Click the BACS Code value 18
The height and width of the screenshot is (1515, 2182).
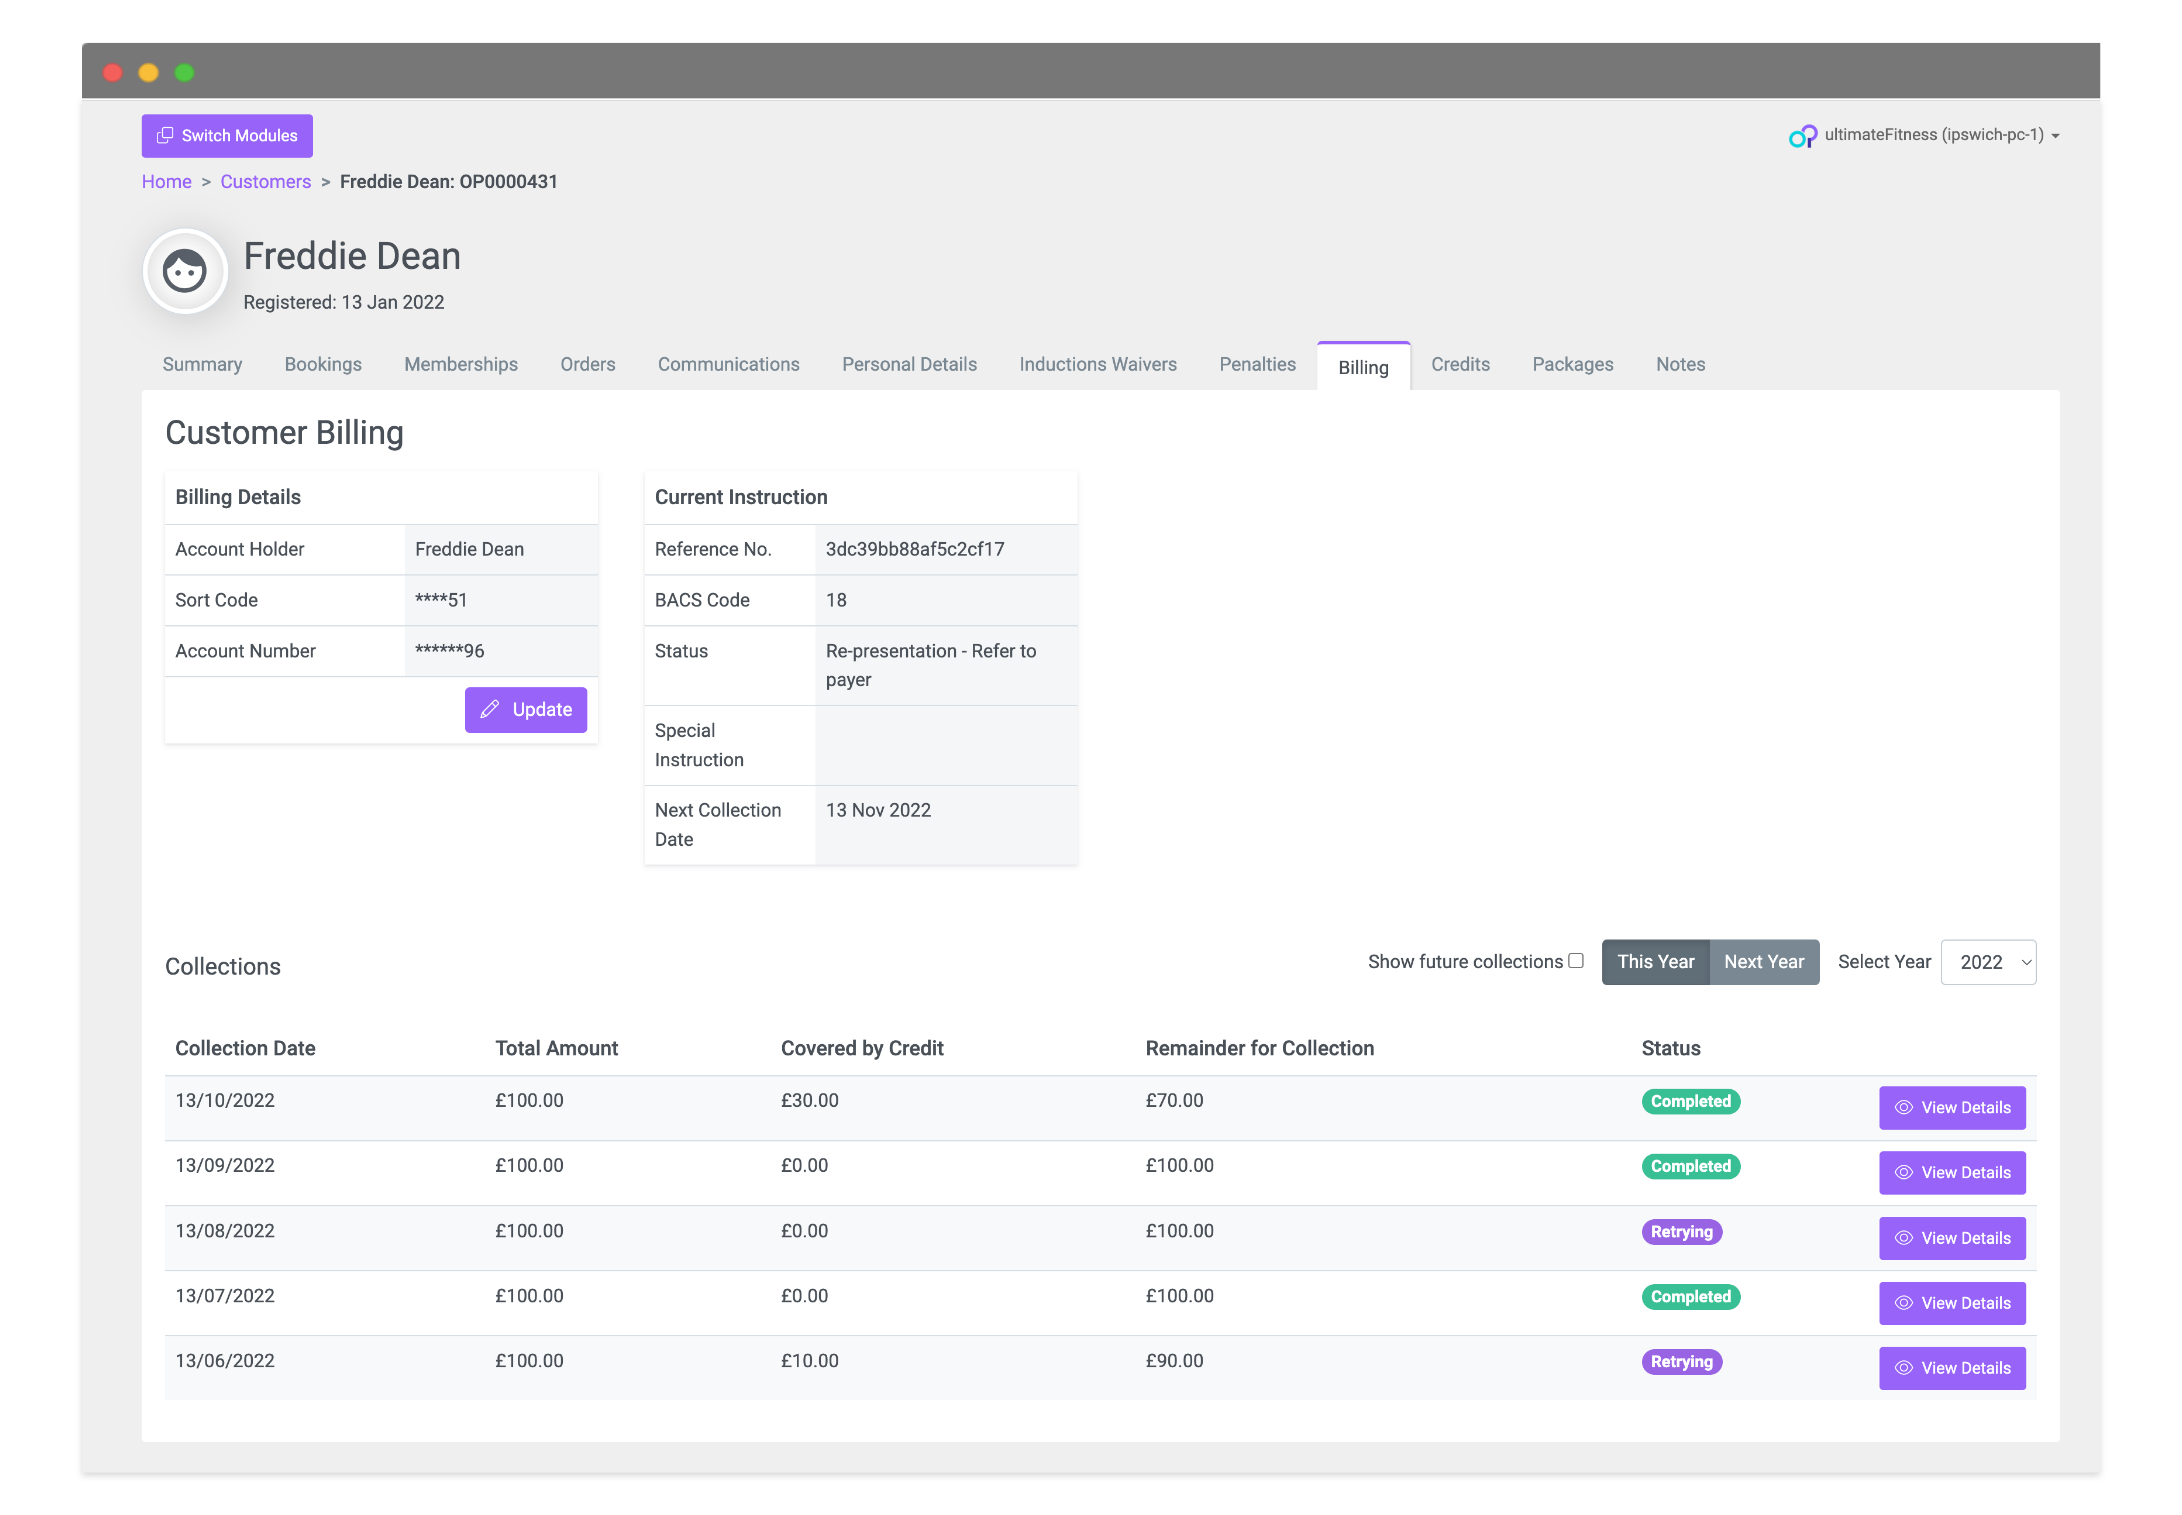[x=836, y=600]
